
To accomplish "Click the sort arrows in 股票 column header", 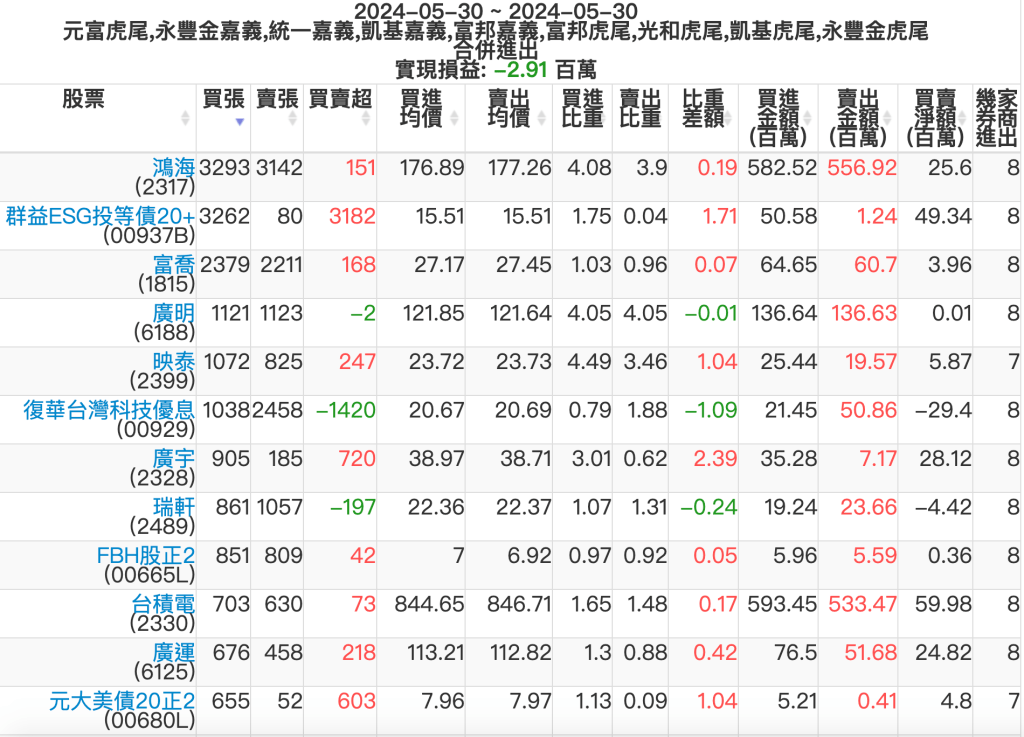I will point(185,118).
